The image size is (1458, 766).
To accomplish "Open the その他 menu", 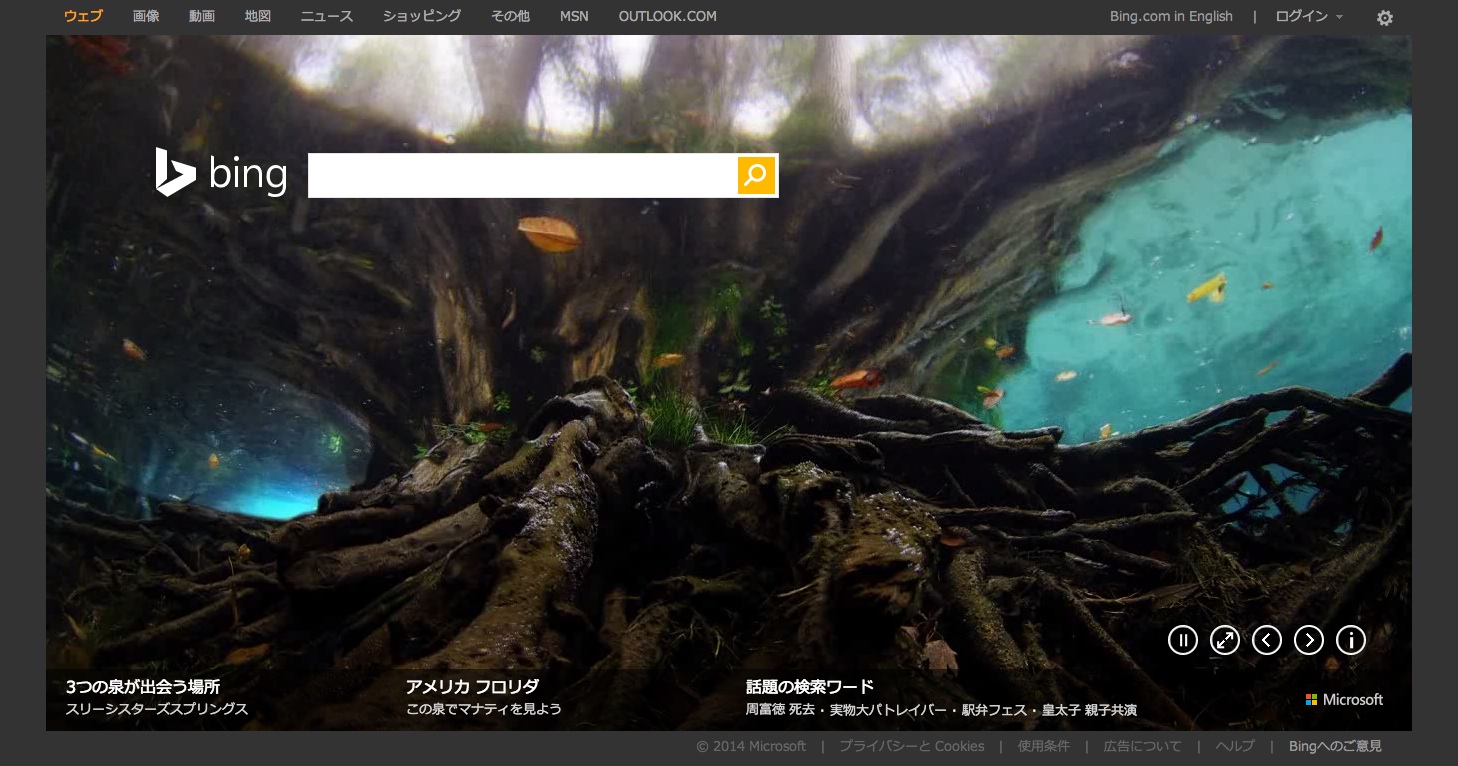I will [x=510, y=16].
